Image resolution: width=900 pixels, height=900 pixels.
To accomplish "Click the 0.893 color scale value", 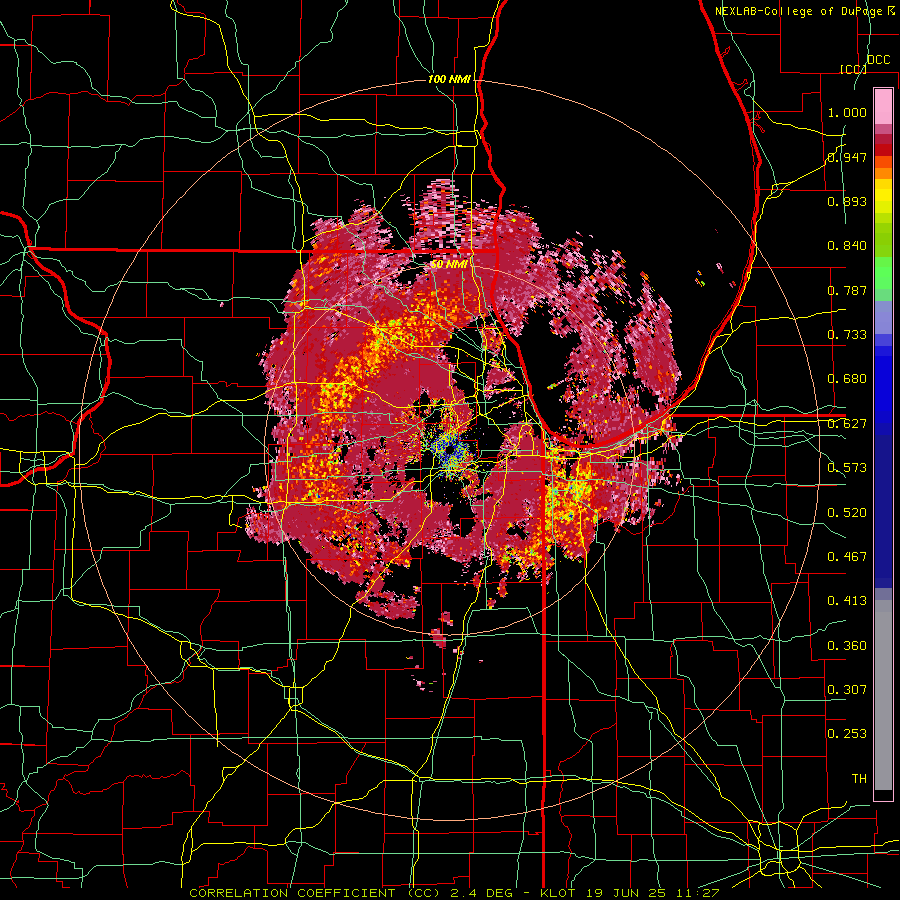I will (x=847, y=201).
